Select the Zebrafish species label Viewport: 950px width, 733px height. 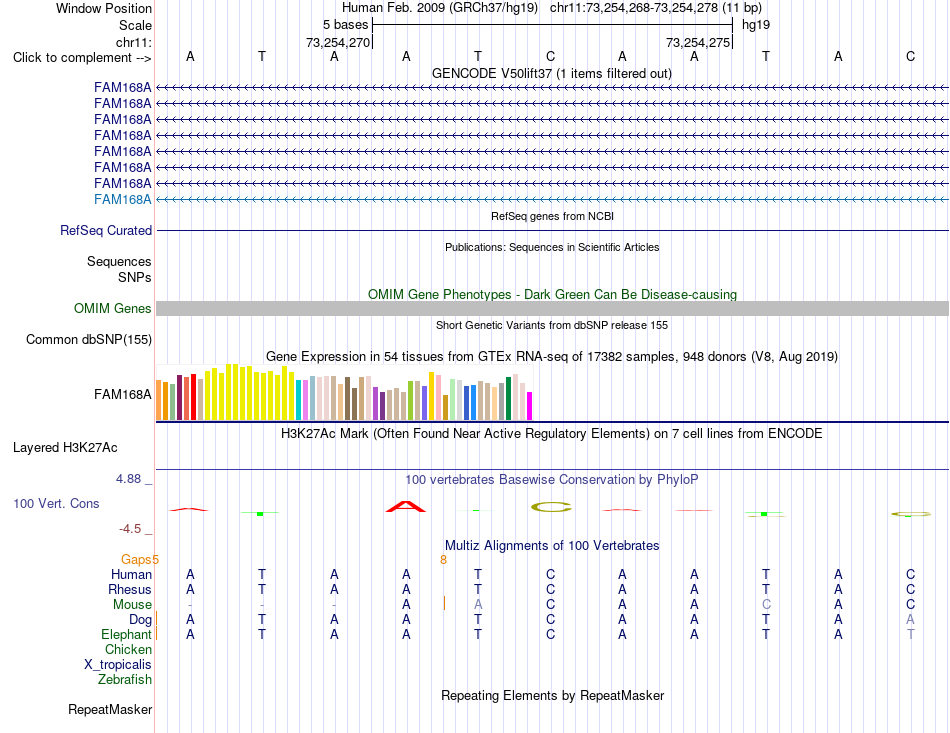tap(125, 680)
